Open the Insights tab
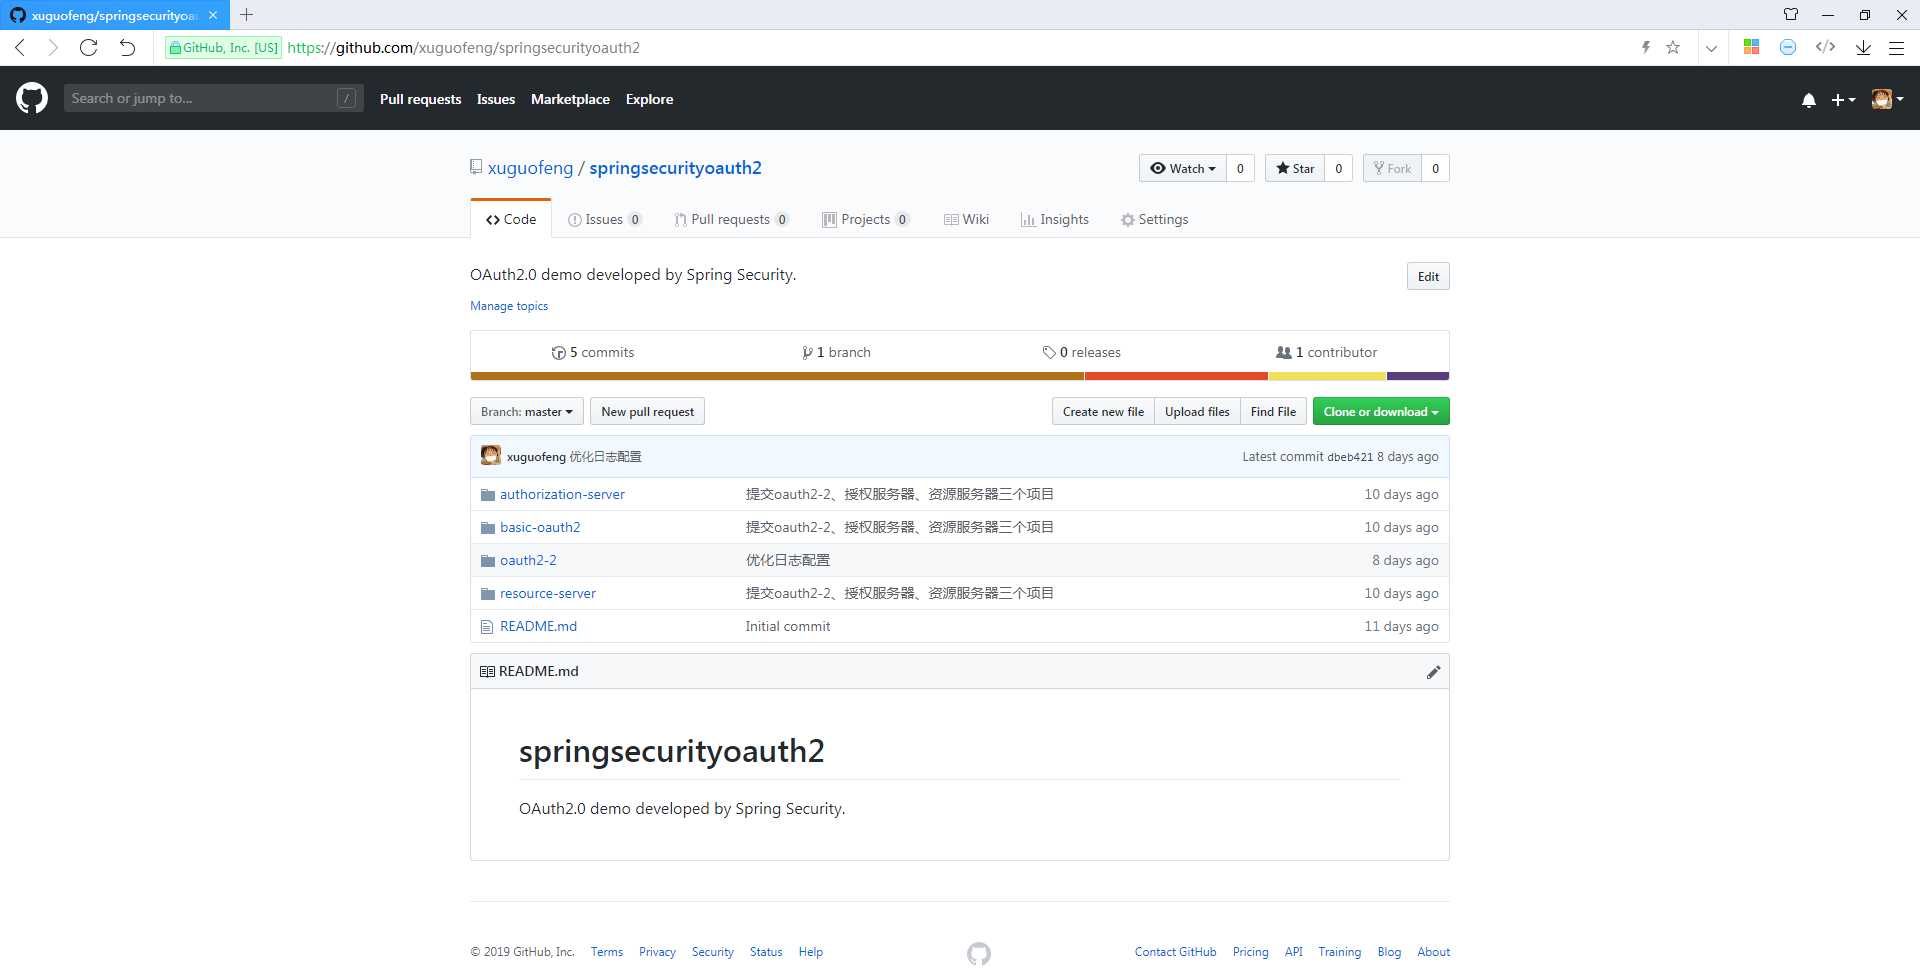 [x=1054, y=219]
